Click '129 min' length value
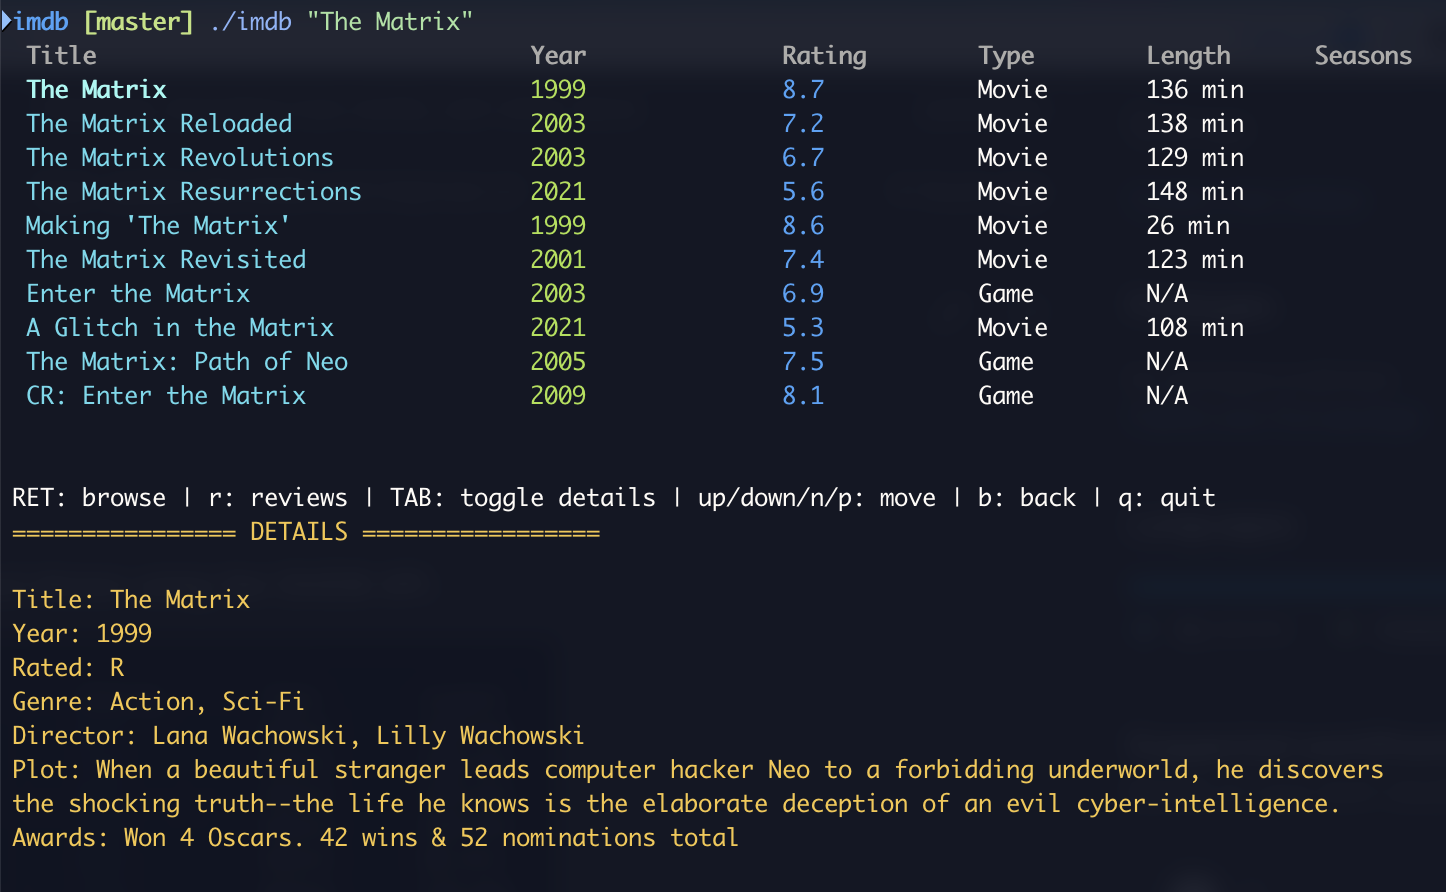1446x892 pixels. coord(1195,157)
